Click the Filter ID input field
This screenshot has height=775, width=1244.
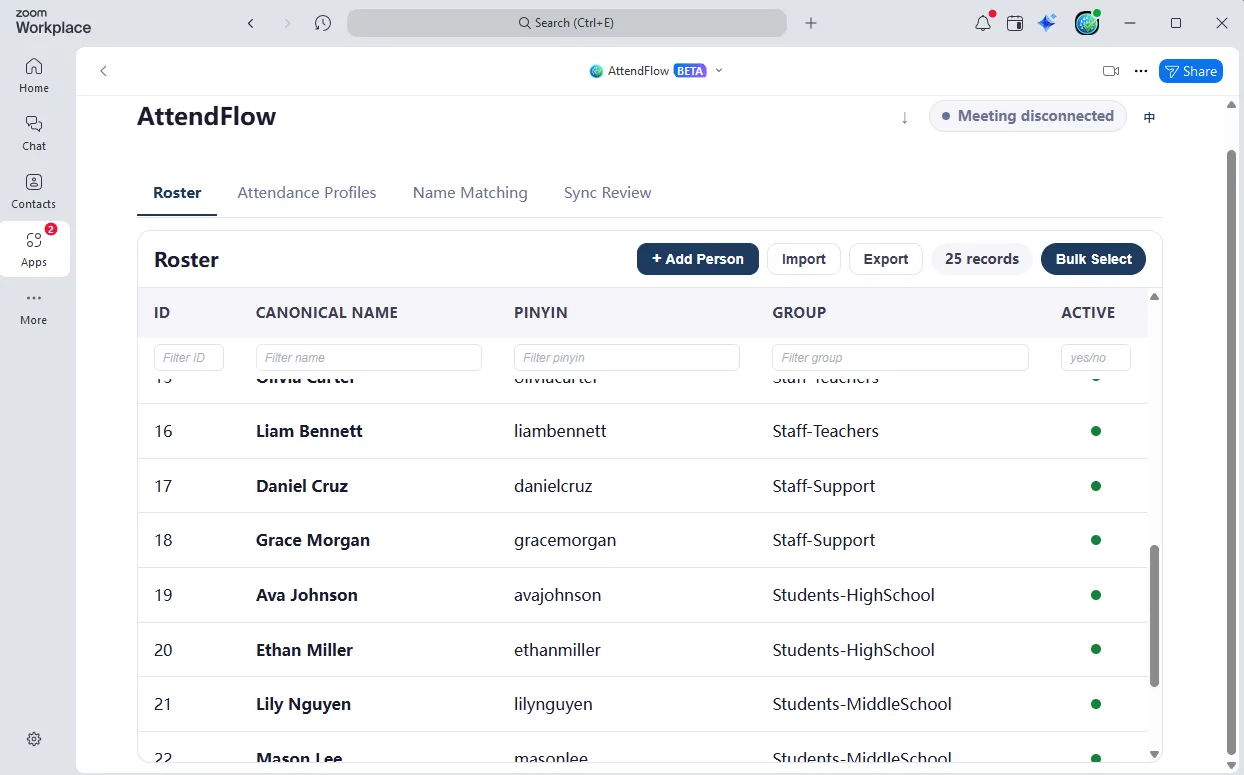(x=189, y=358)
